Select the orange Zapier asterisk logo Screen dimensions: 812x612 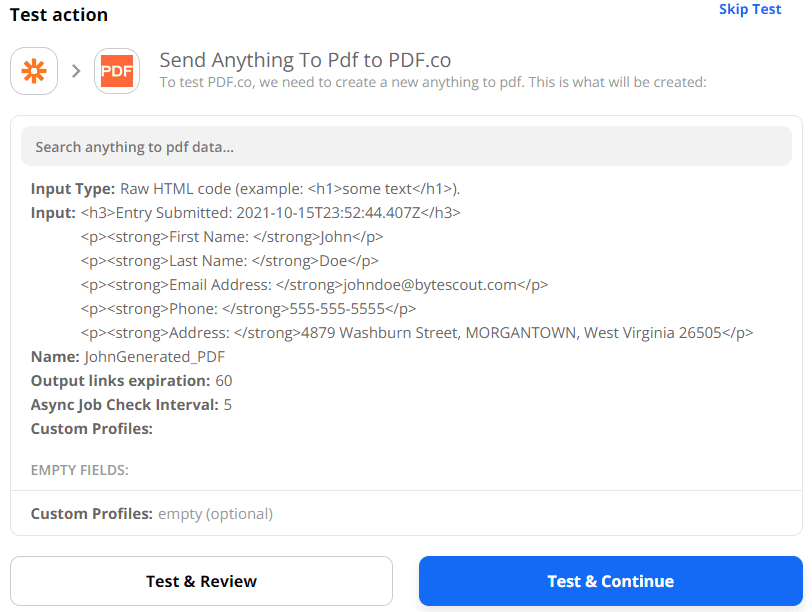point(34,71)
